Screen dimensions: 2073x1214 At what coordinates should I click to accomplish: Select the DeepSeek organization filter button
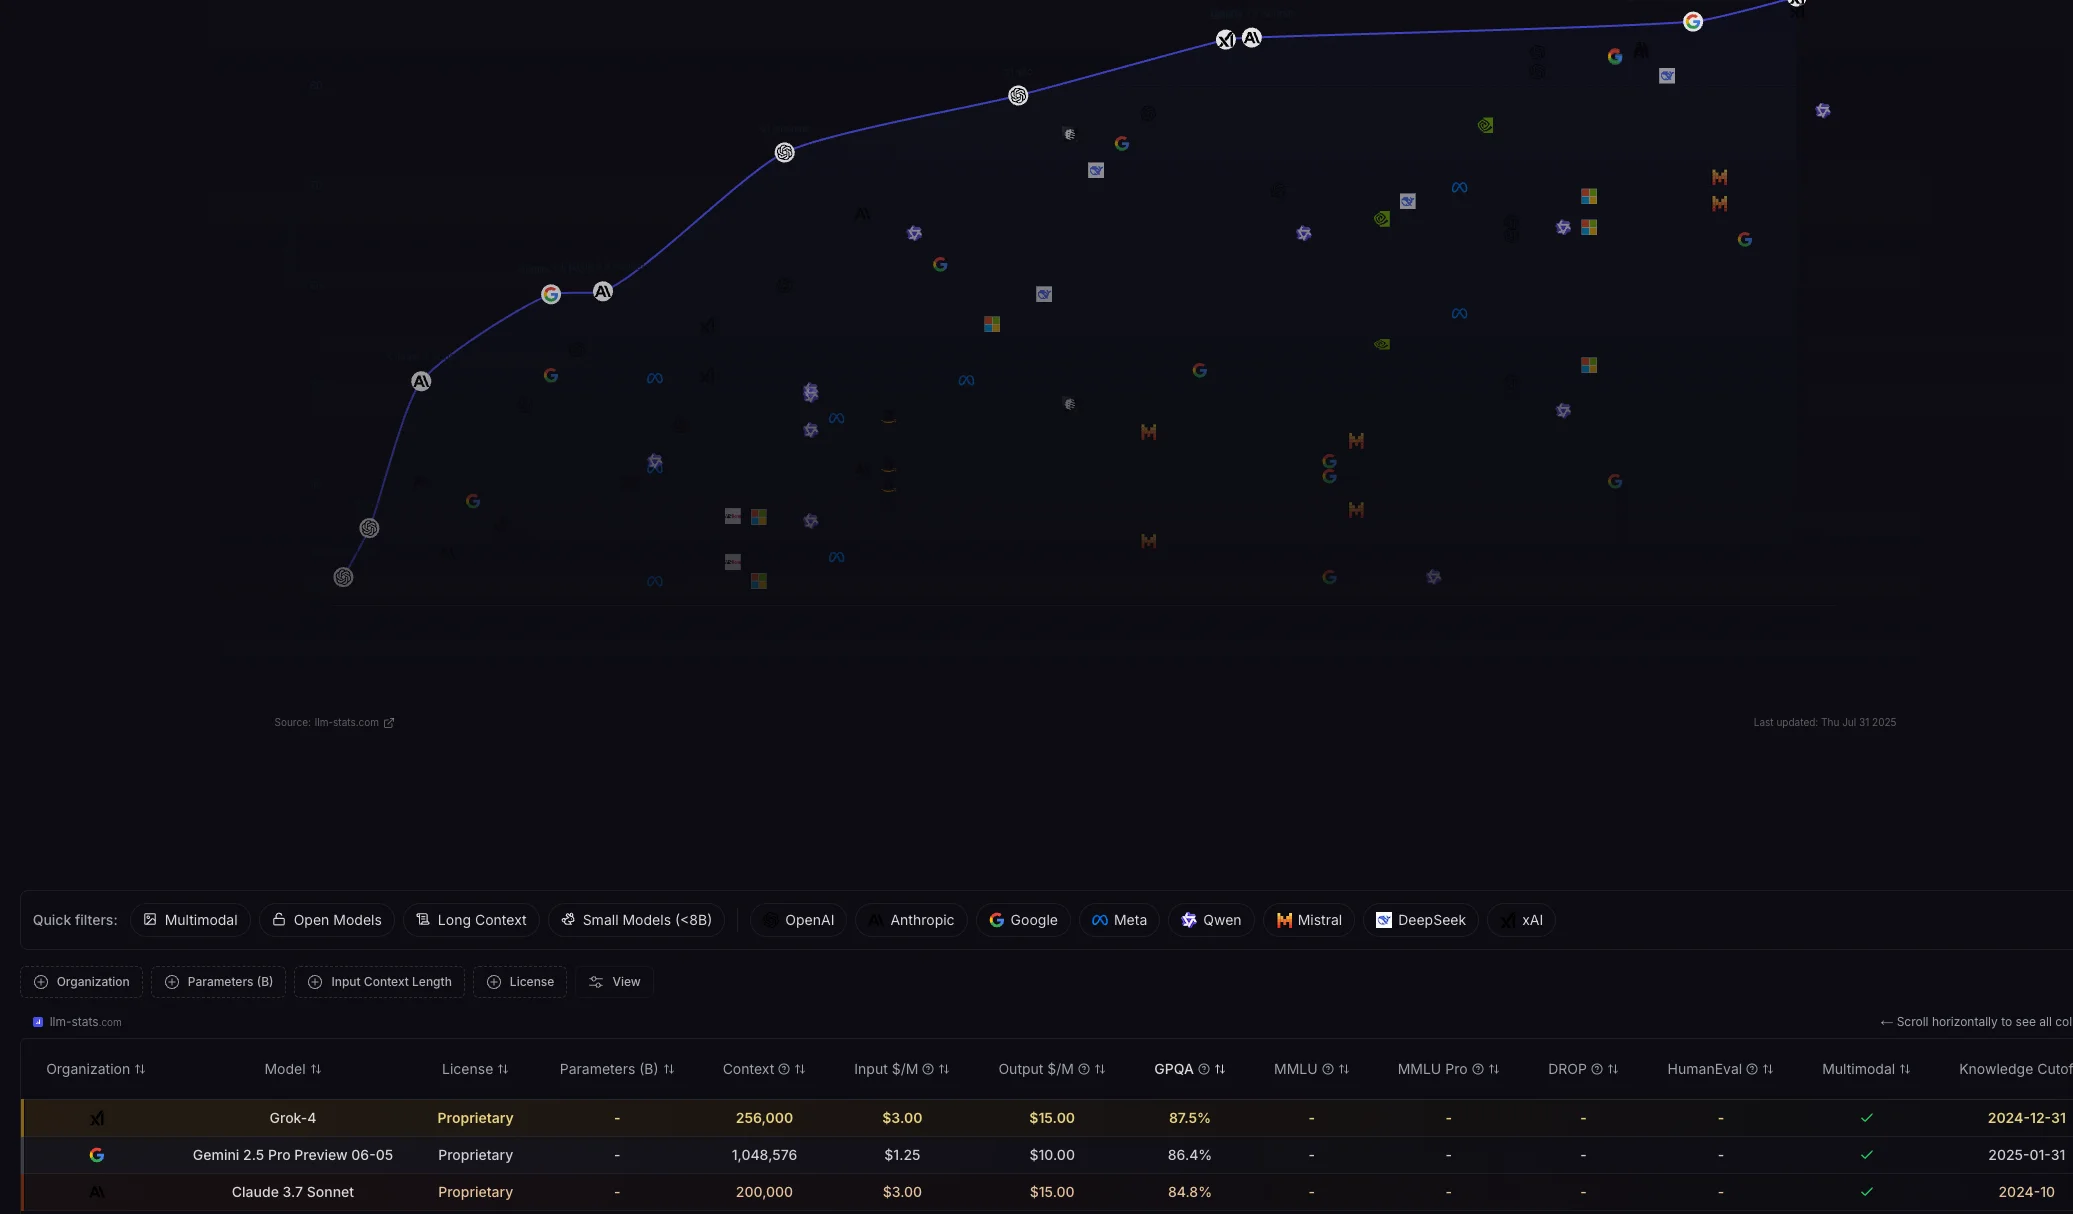click(1420, 920)
